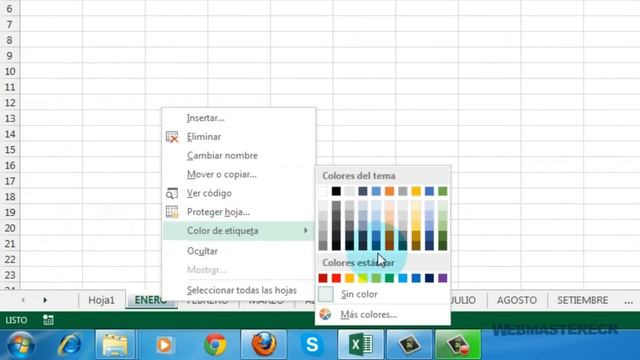
Task: Open File Explorer from the taskbar
Action: click(x=115, y=345)
